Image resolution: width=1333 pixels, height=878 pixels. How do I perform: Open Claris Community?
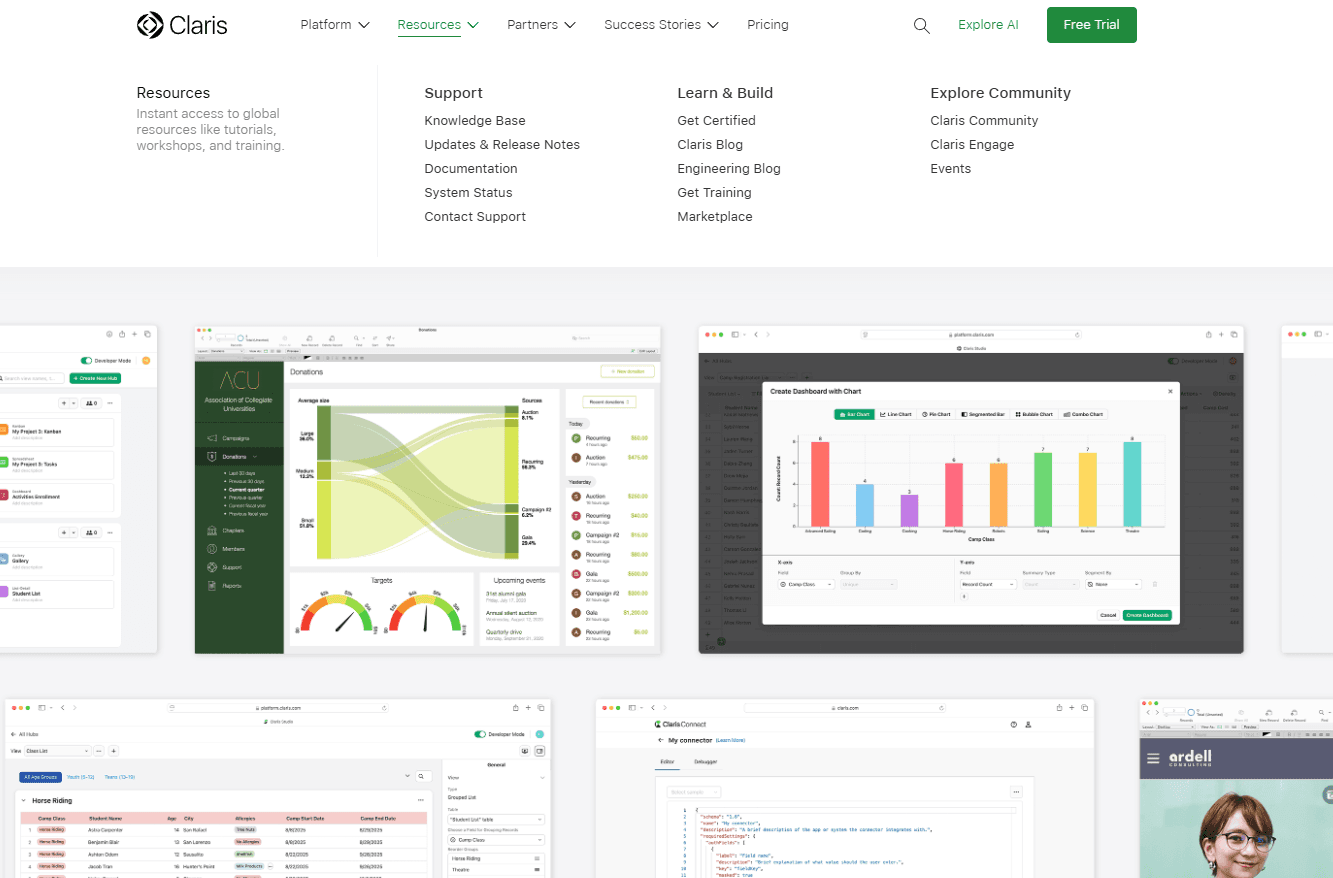[984, 121]
